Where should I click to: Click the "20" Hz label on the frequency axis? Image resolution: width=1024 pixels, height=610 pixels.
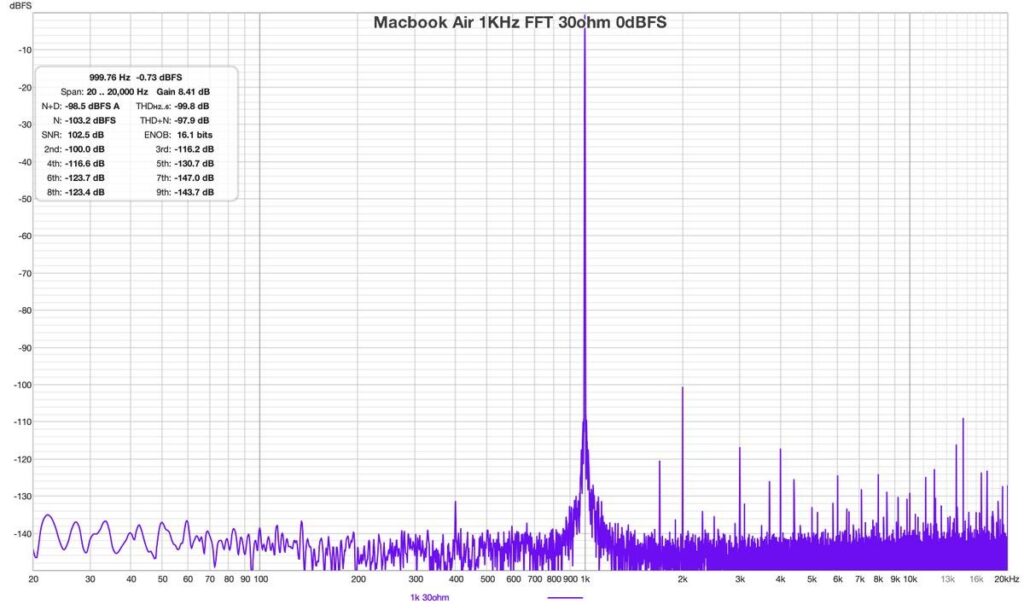coord(33,579)
